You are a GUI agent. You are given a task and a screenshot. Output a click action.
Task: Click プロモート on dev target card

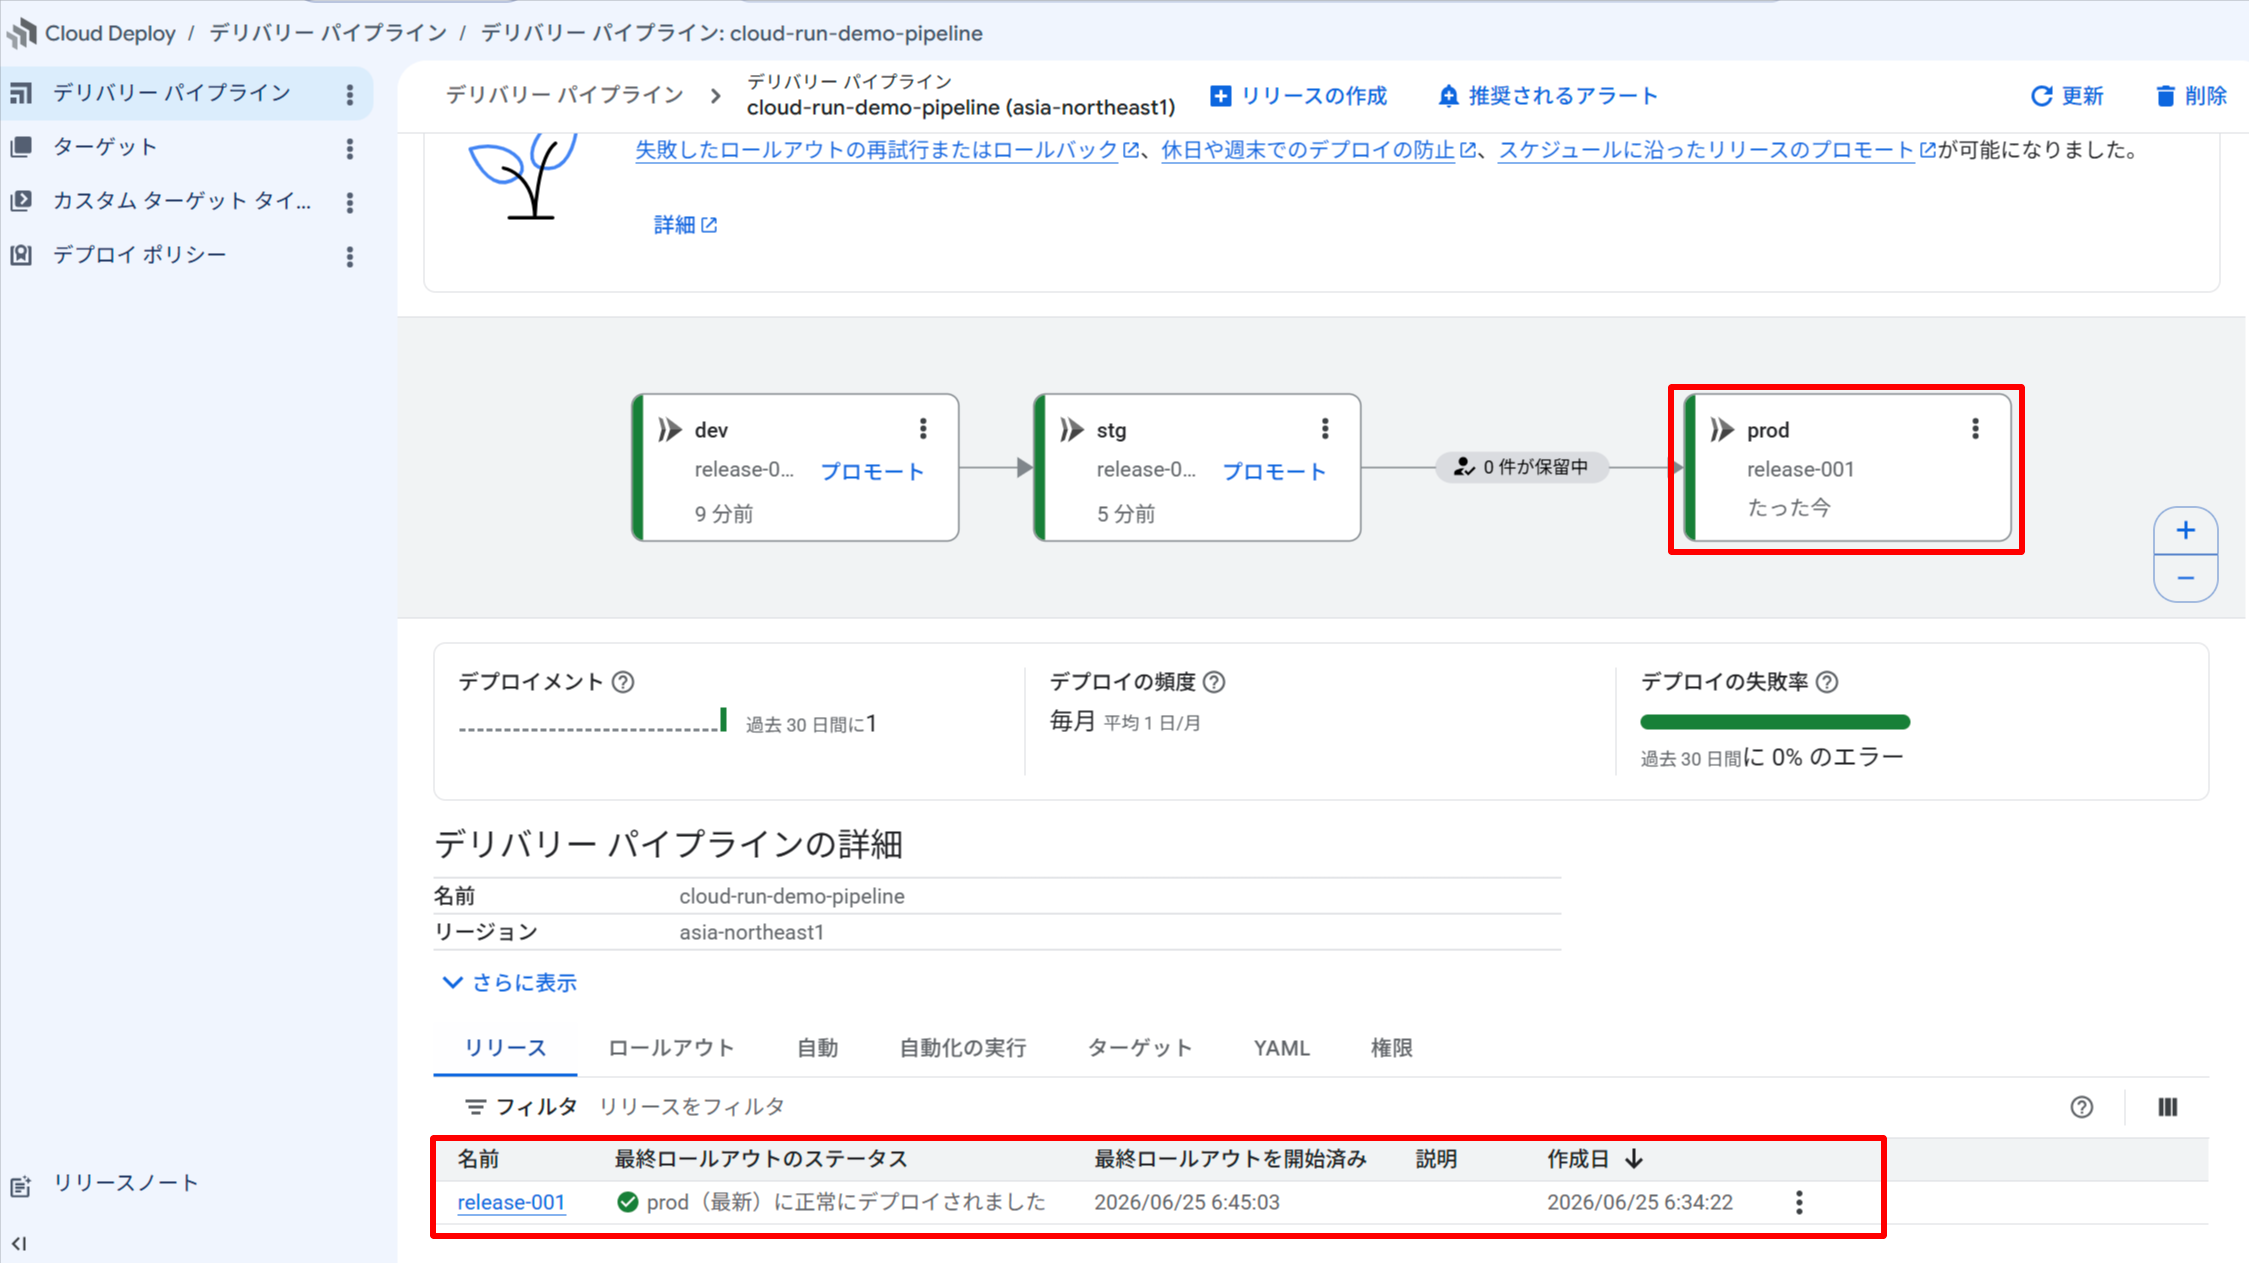pos(872,471)
